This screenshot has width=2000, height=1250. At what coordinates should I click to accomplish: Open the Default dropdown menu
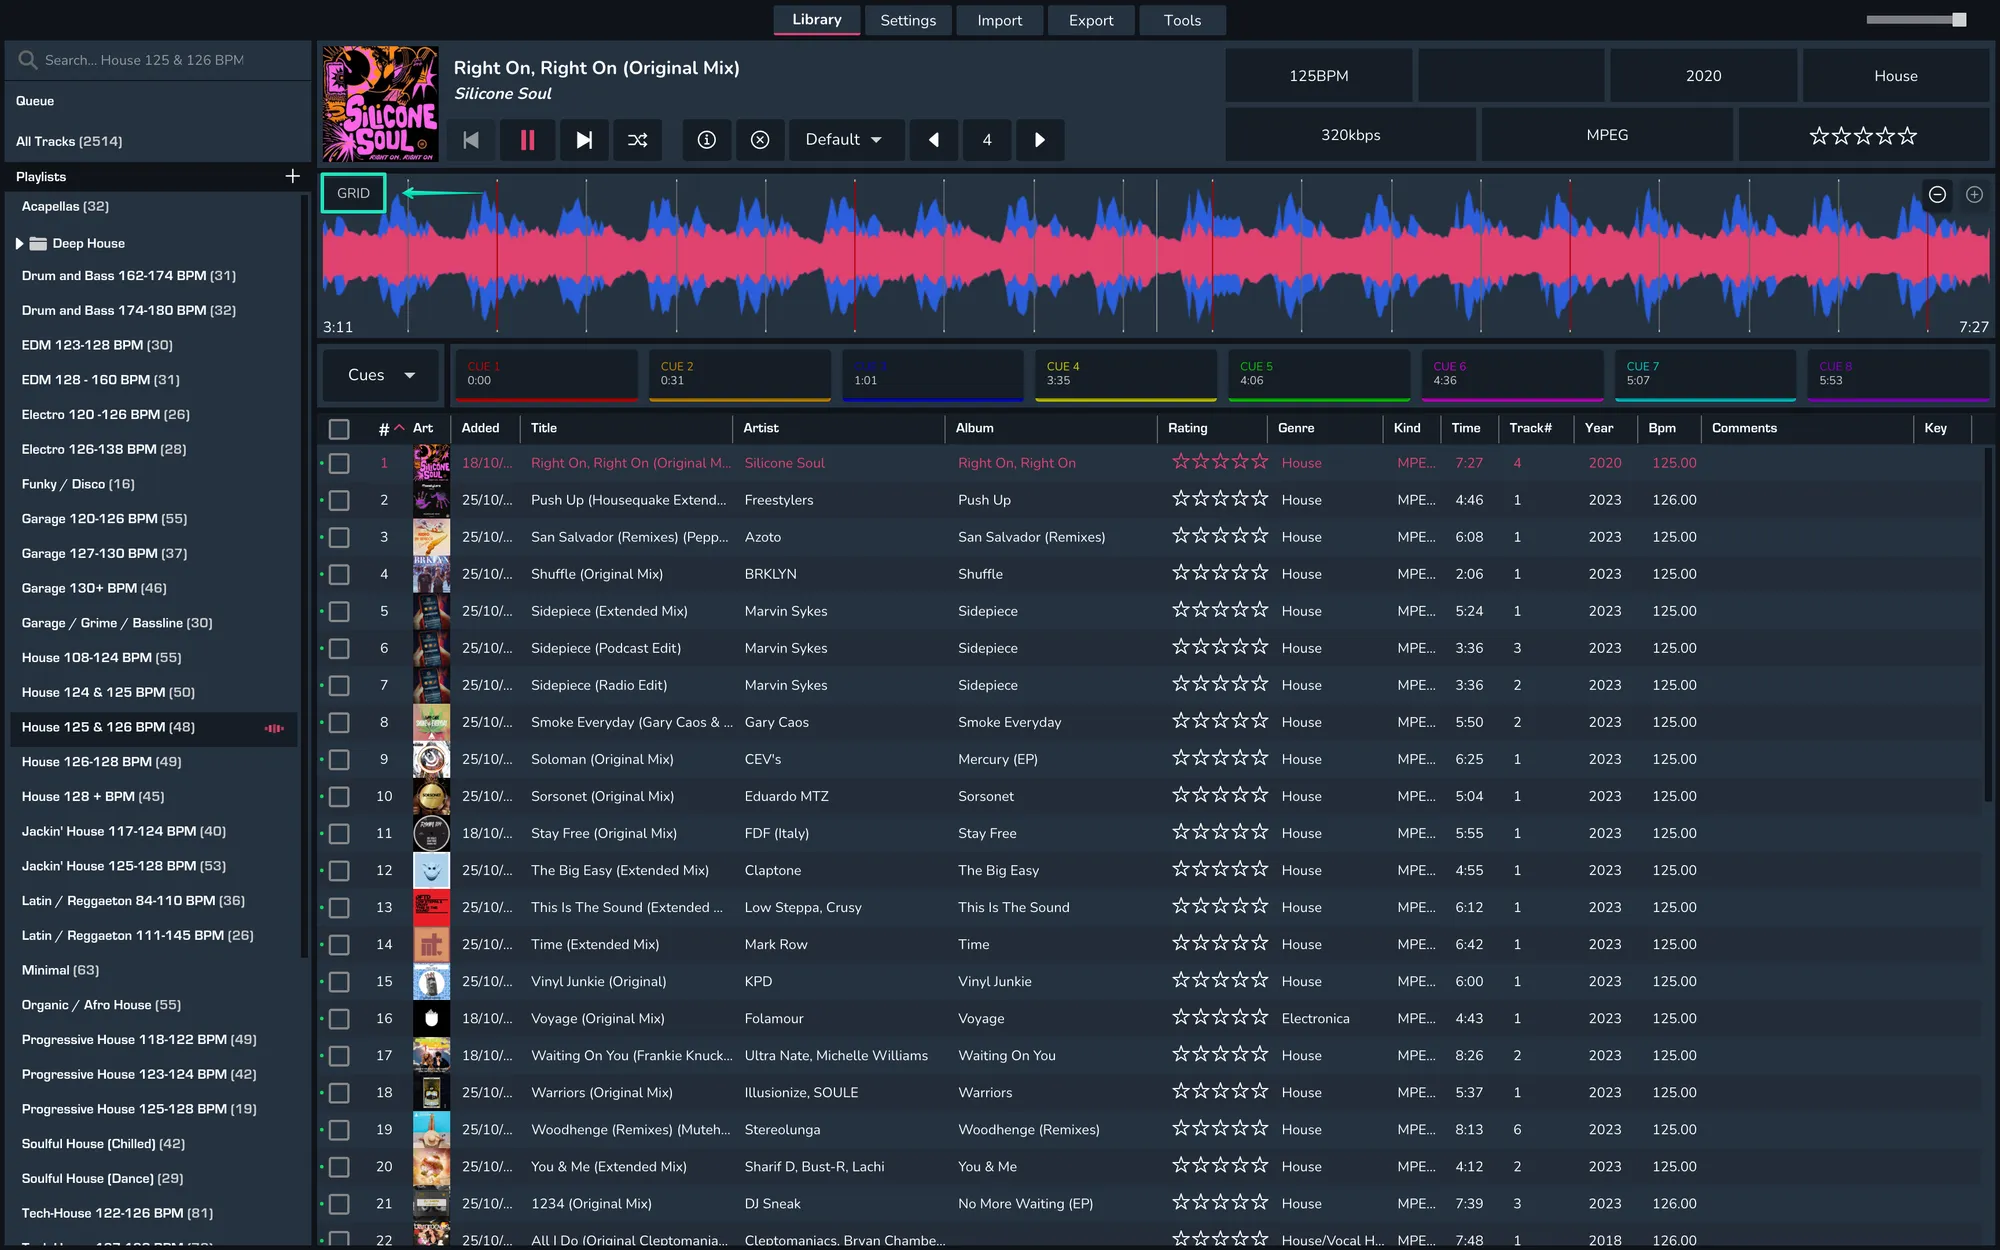pyautogui.click(x=845, y=140)
